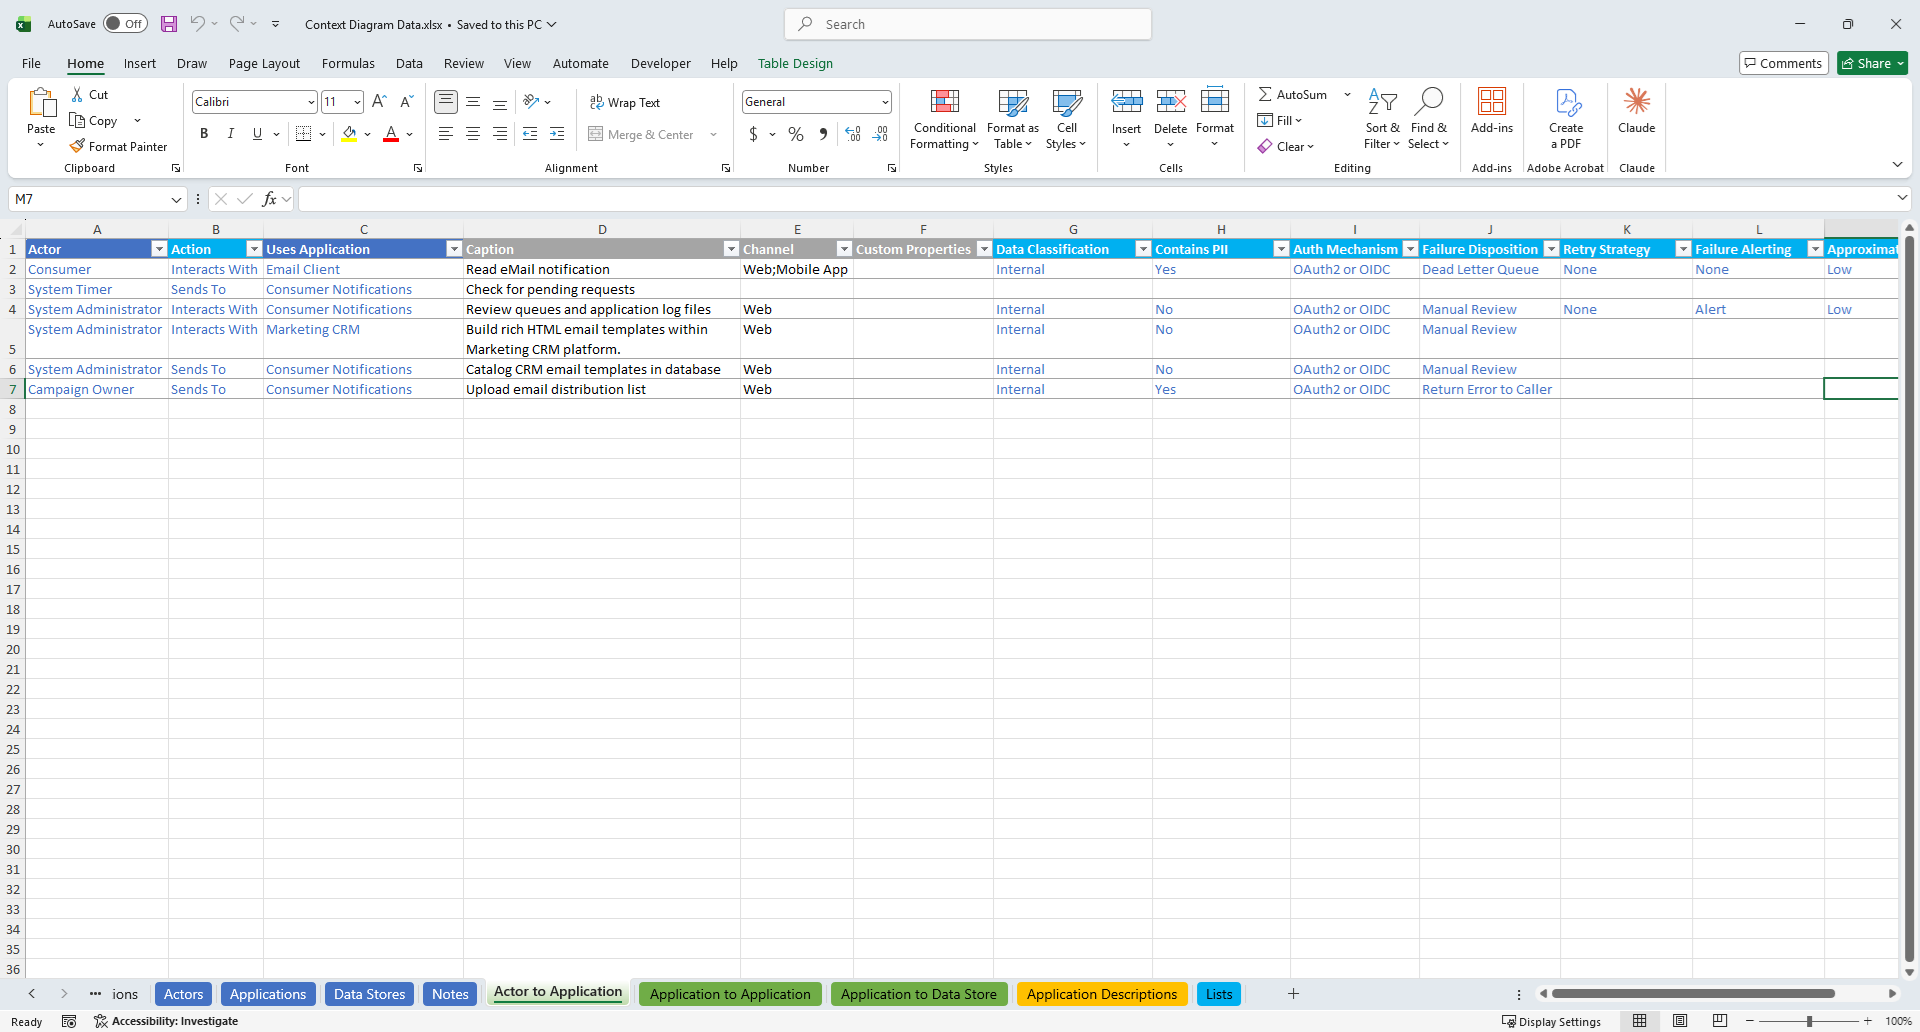Switch to Page Break Preview view
This screenshot has width=1920, height=1032.
click(x=1719, y=1021)
